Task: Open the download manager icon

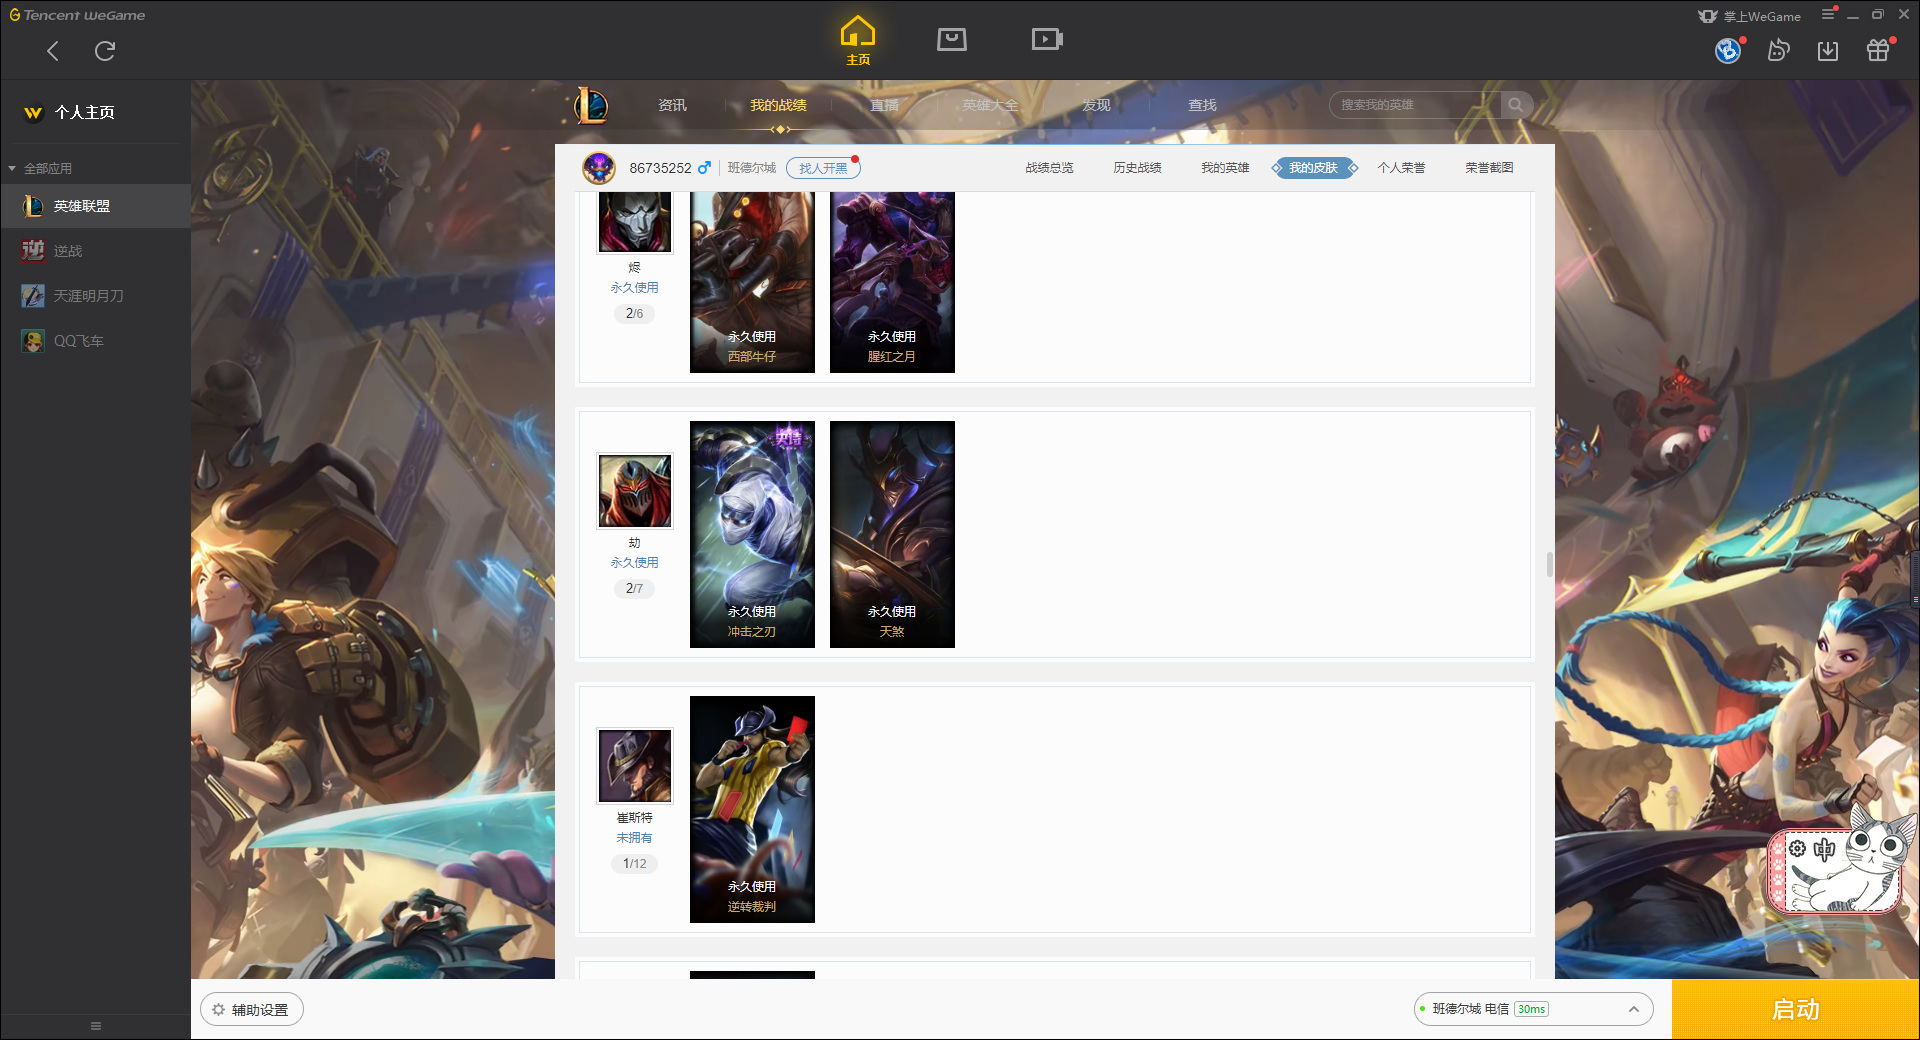Action: coord(1828,50)
